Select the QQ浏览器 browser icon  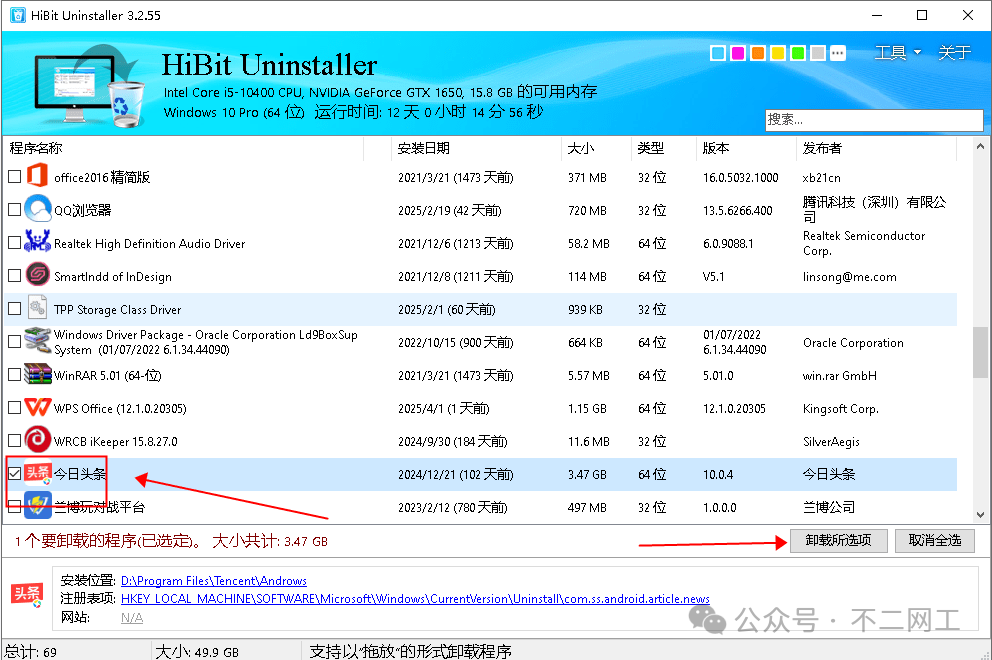tap(38, 210)
